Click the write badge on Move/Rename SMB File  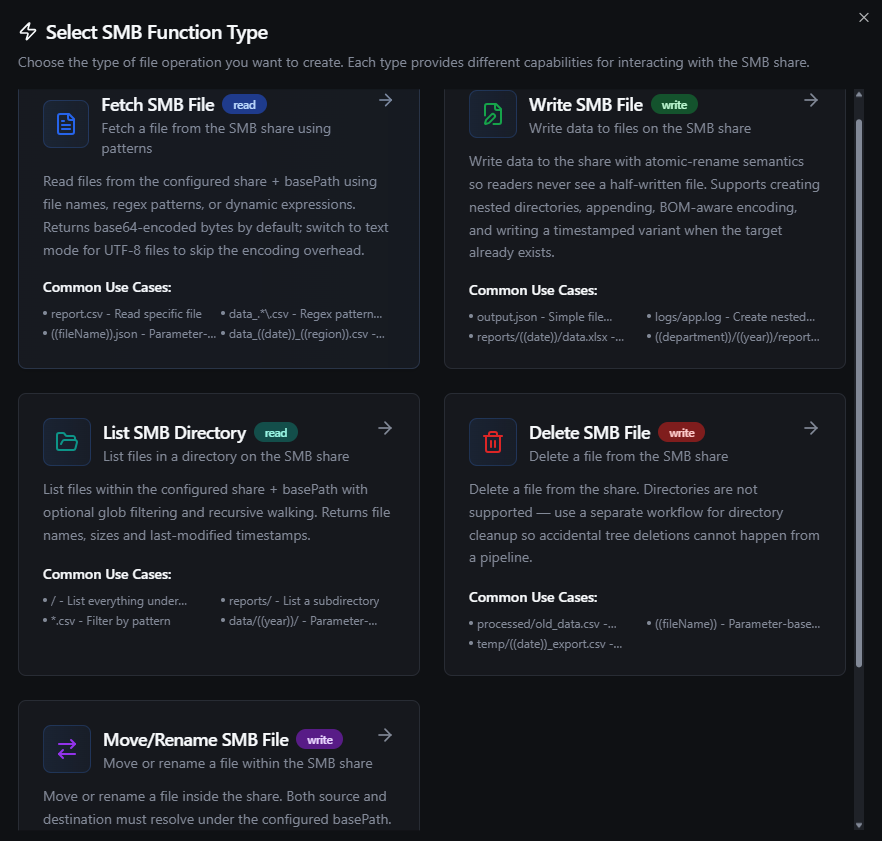320,740
